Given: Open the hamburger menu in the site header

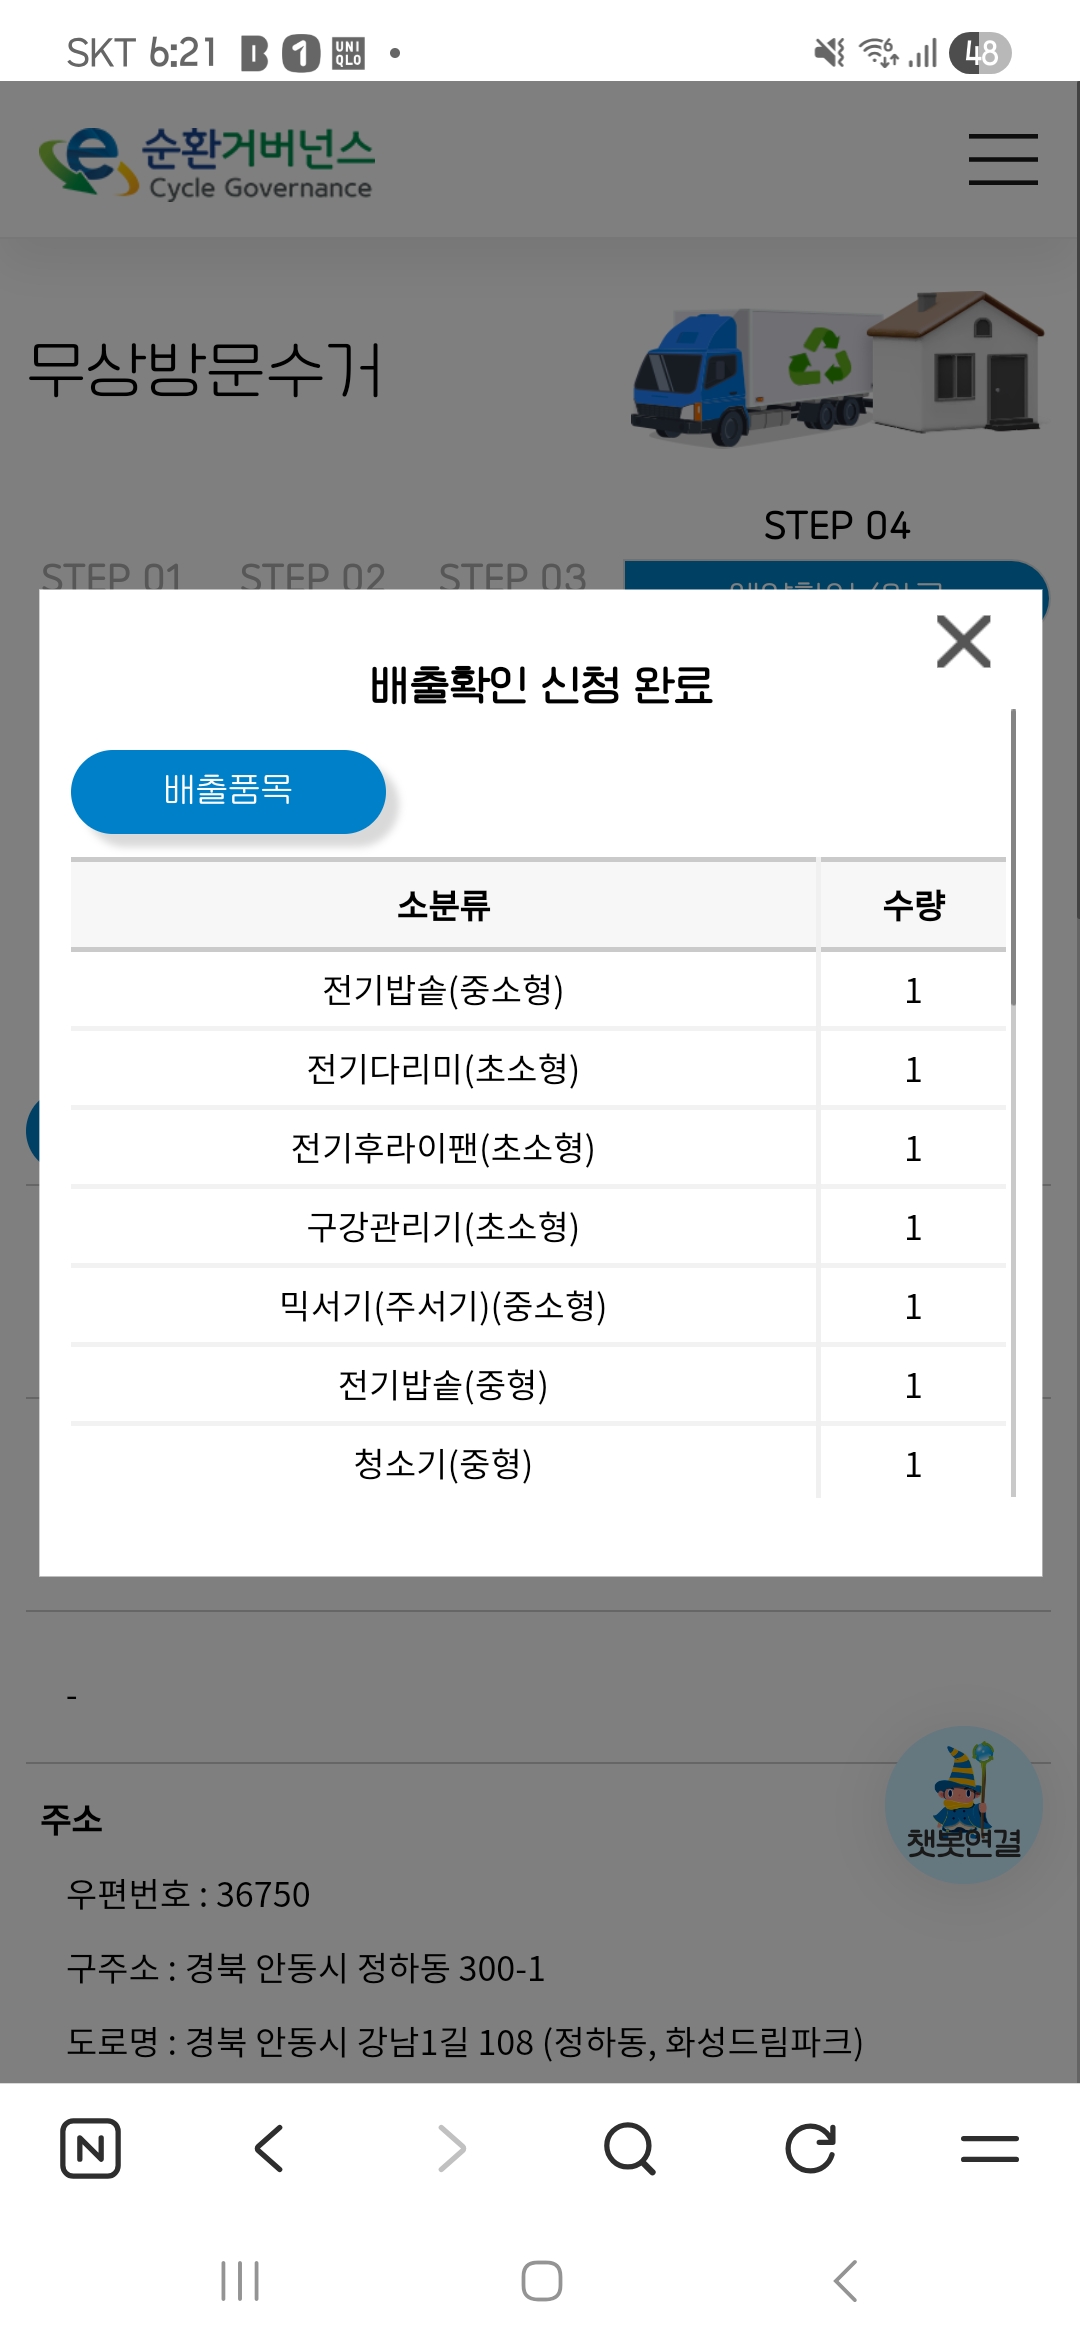Looking at the screenshot, I should 1002,159.
